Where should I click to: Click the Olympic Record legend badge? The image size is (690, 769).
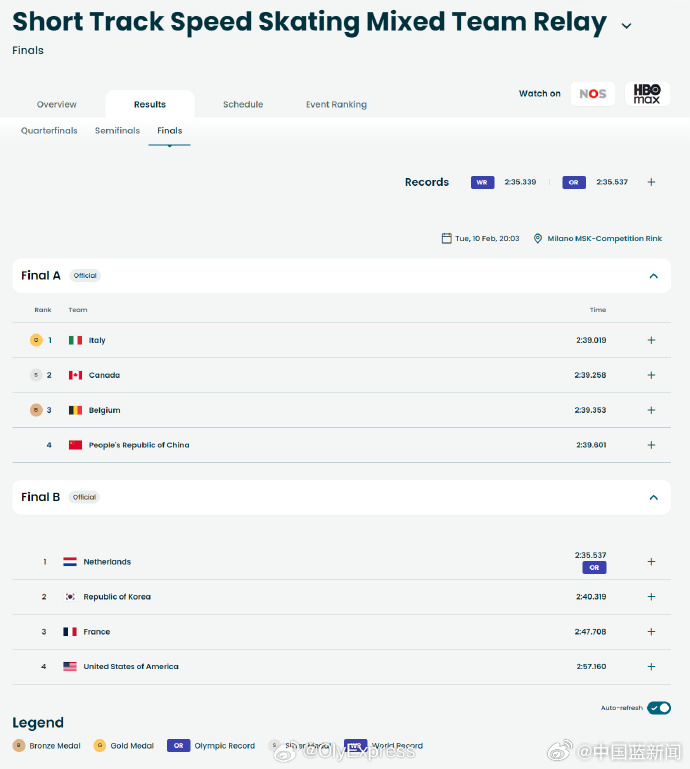[x=179, y=745]
